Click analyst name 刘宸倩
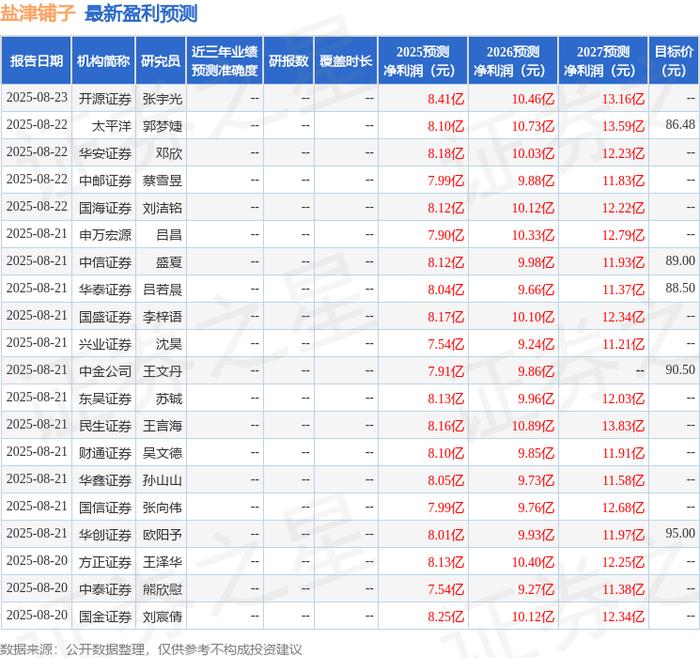The height and width of the screenshot is (658, 700). point(162,616)
